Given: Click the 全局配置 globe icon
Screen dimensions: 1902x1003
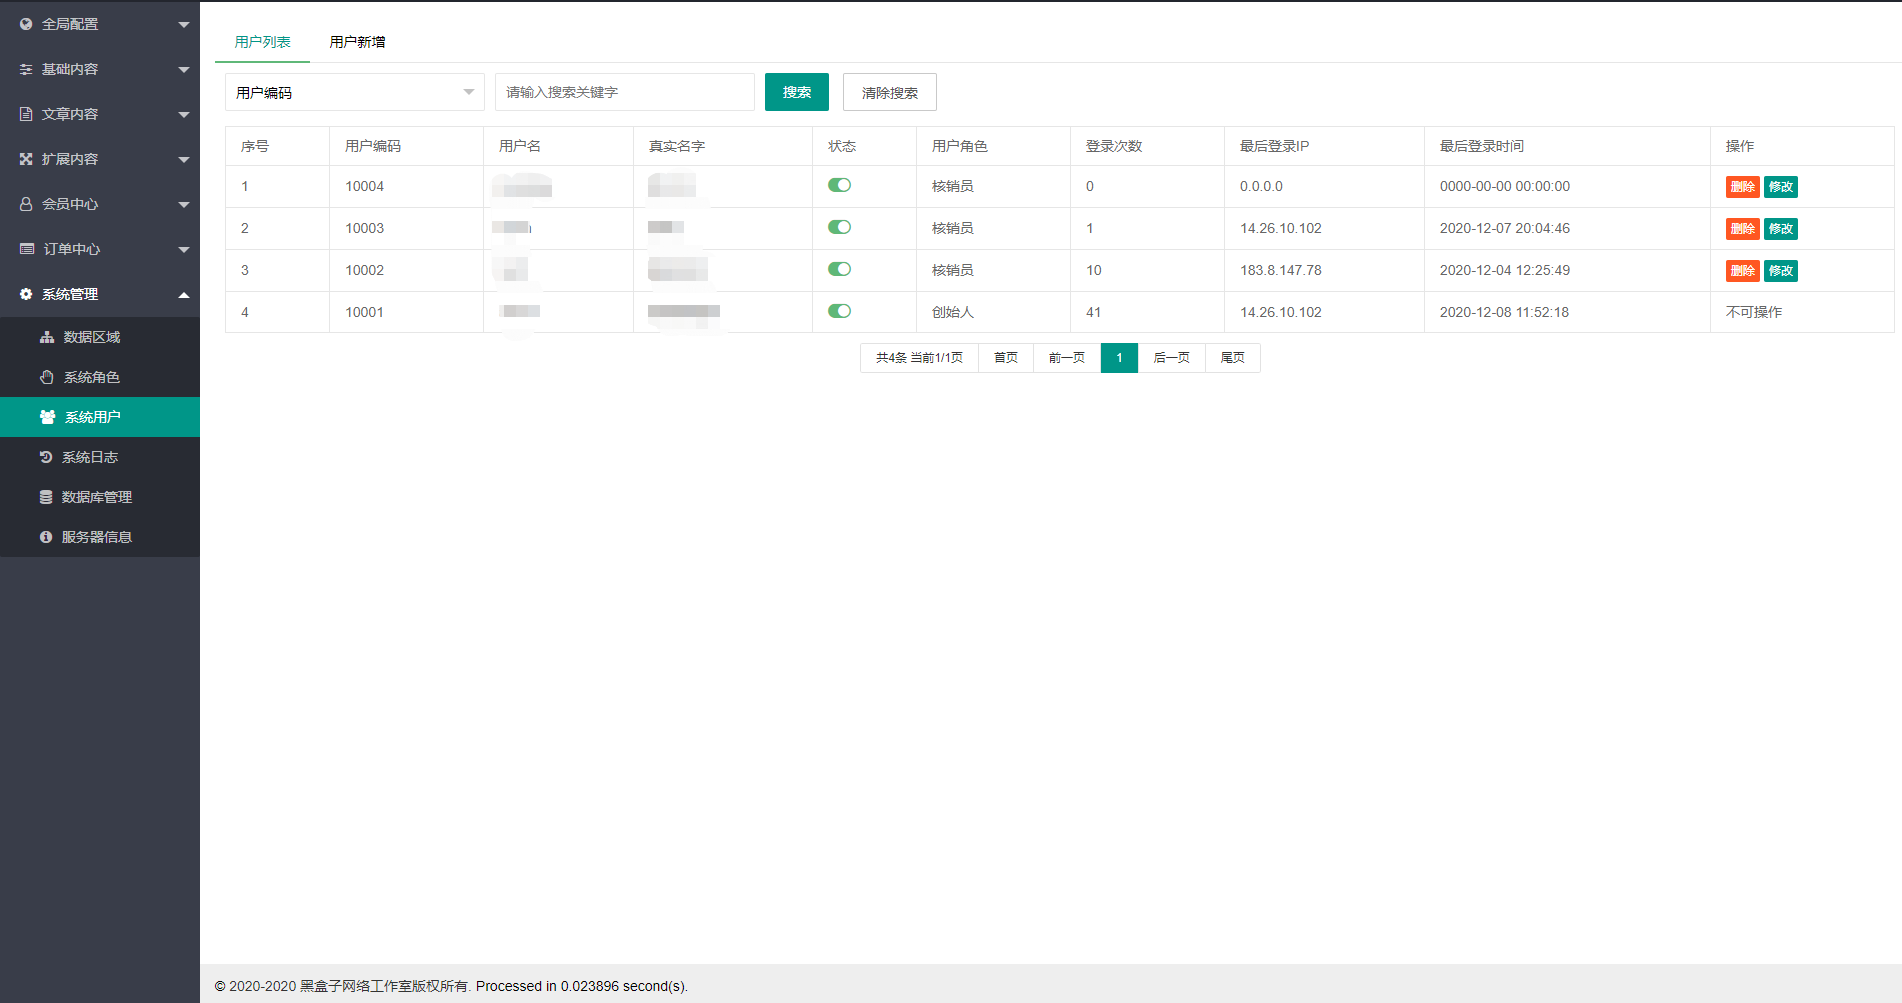Looking at the screenshot, I should (26, 24).
